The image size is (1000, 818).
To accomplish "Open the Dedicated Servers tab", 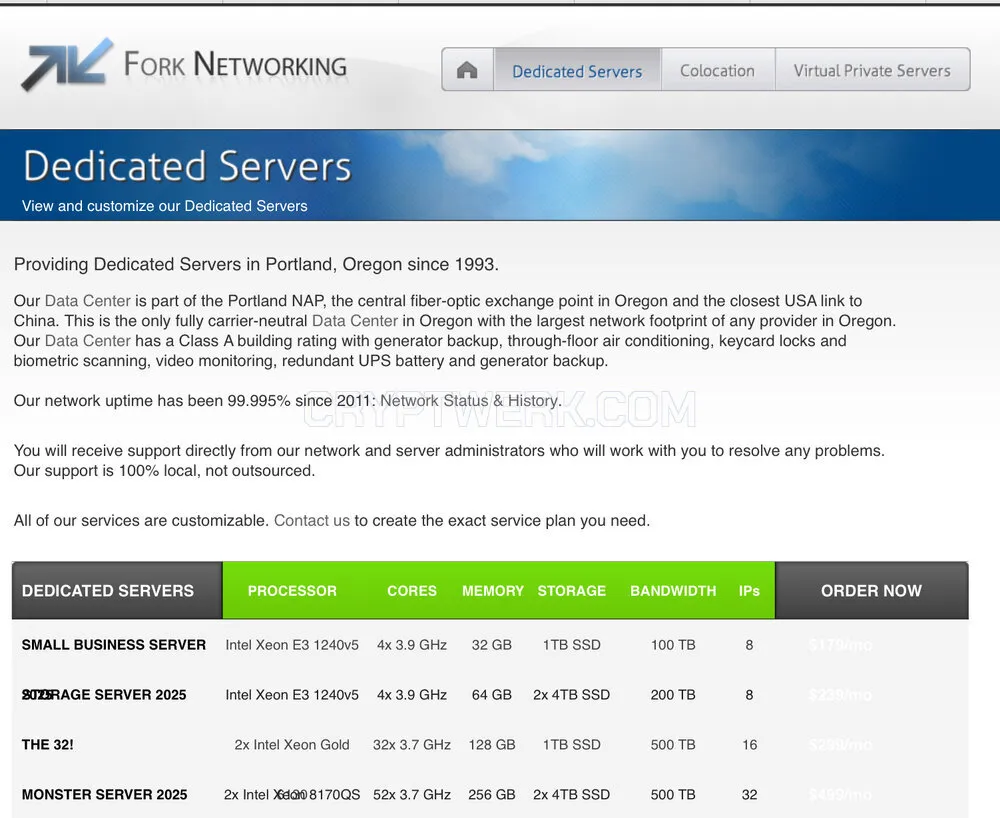I will (577, 70).
